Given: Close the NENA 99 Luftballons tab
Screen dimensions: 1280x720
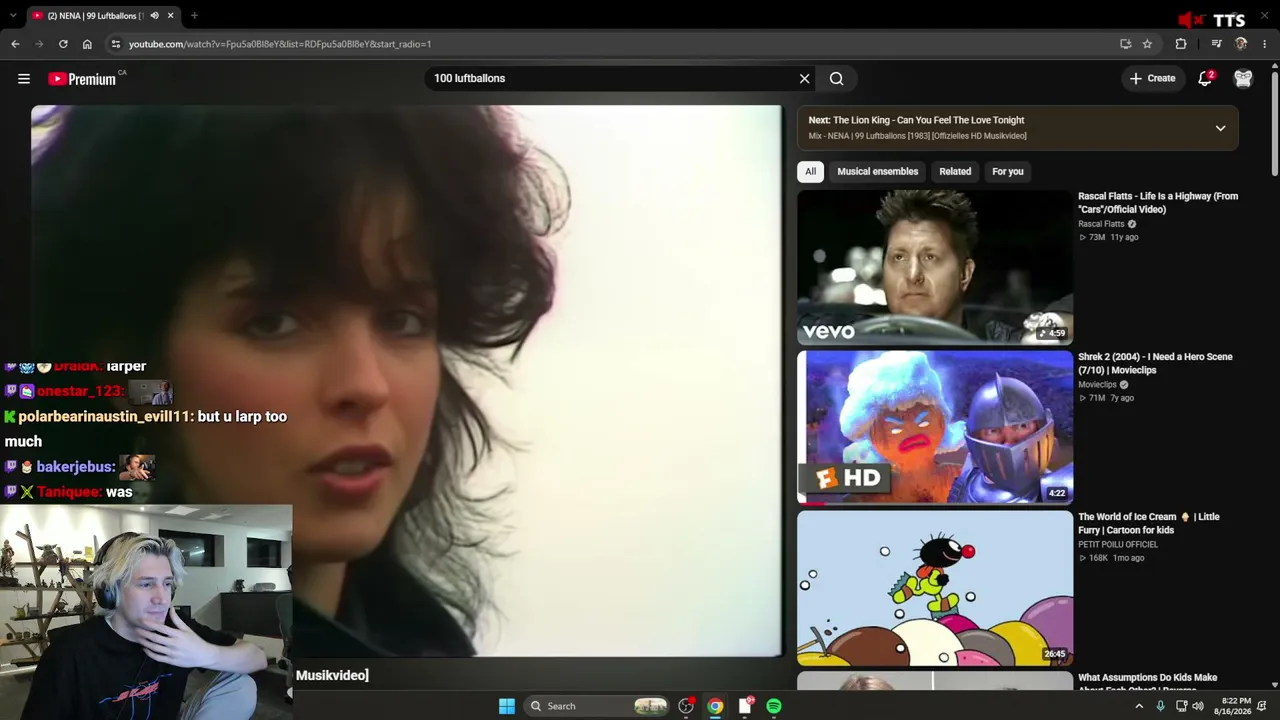Looking at the screenshot, I should (x=171, y=16).
